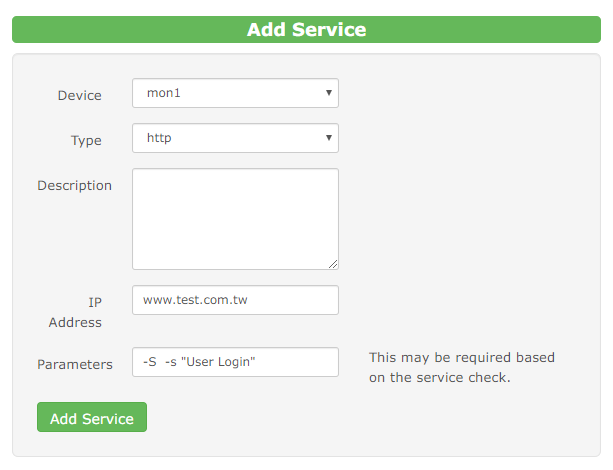Image resolution: width=613 pixels, height=470 pixels.
Task: Click the Parameters input field
Action: (235, 362)
